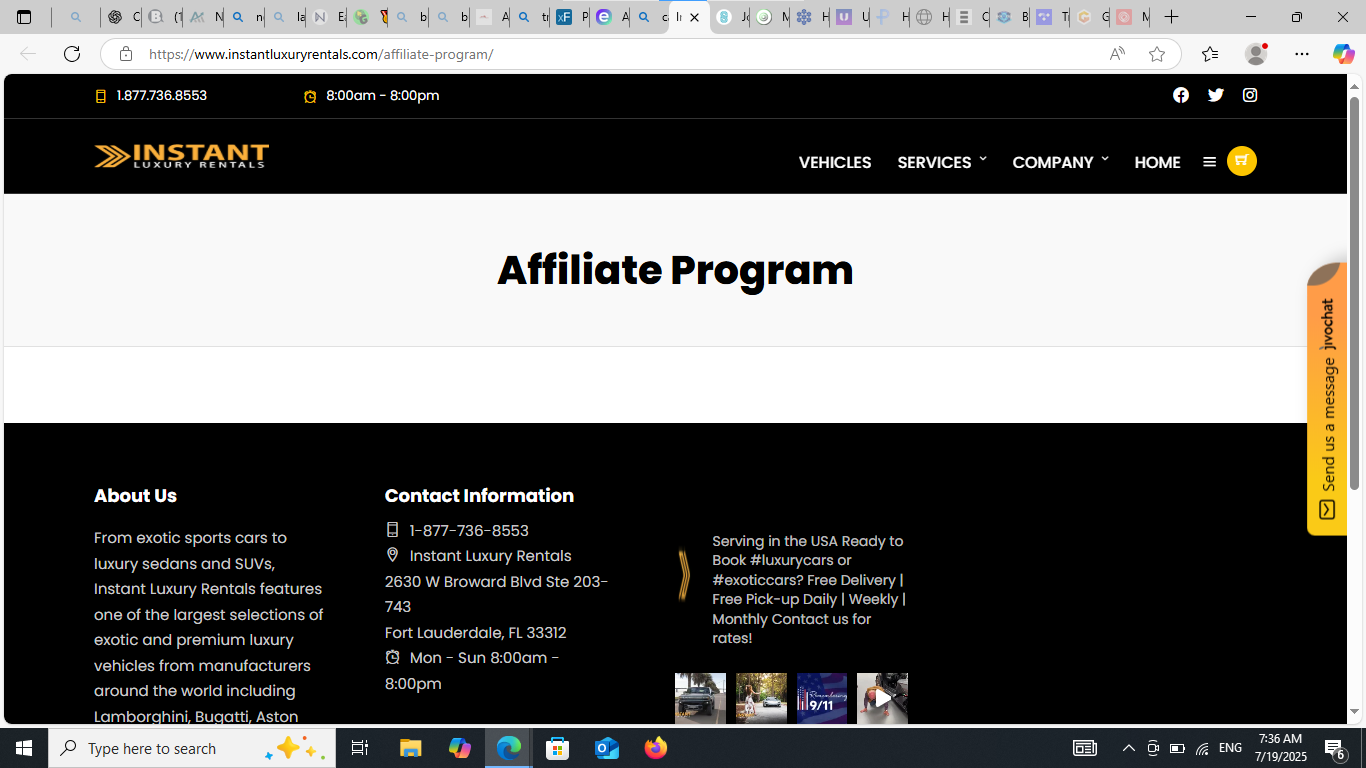1366x768 pixels.
Task: Open the Instagram icon in the header
Action: (x=1250, y=95)
